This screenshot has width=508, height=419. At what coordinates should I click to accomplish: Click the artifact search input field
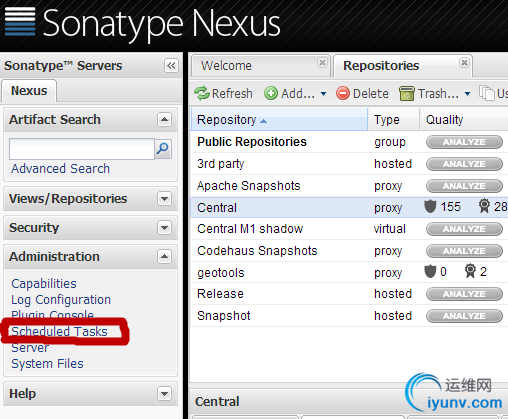tap(82, 149)
